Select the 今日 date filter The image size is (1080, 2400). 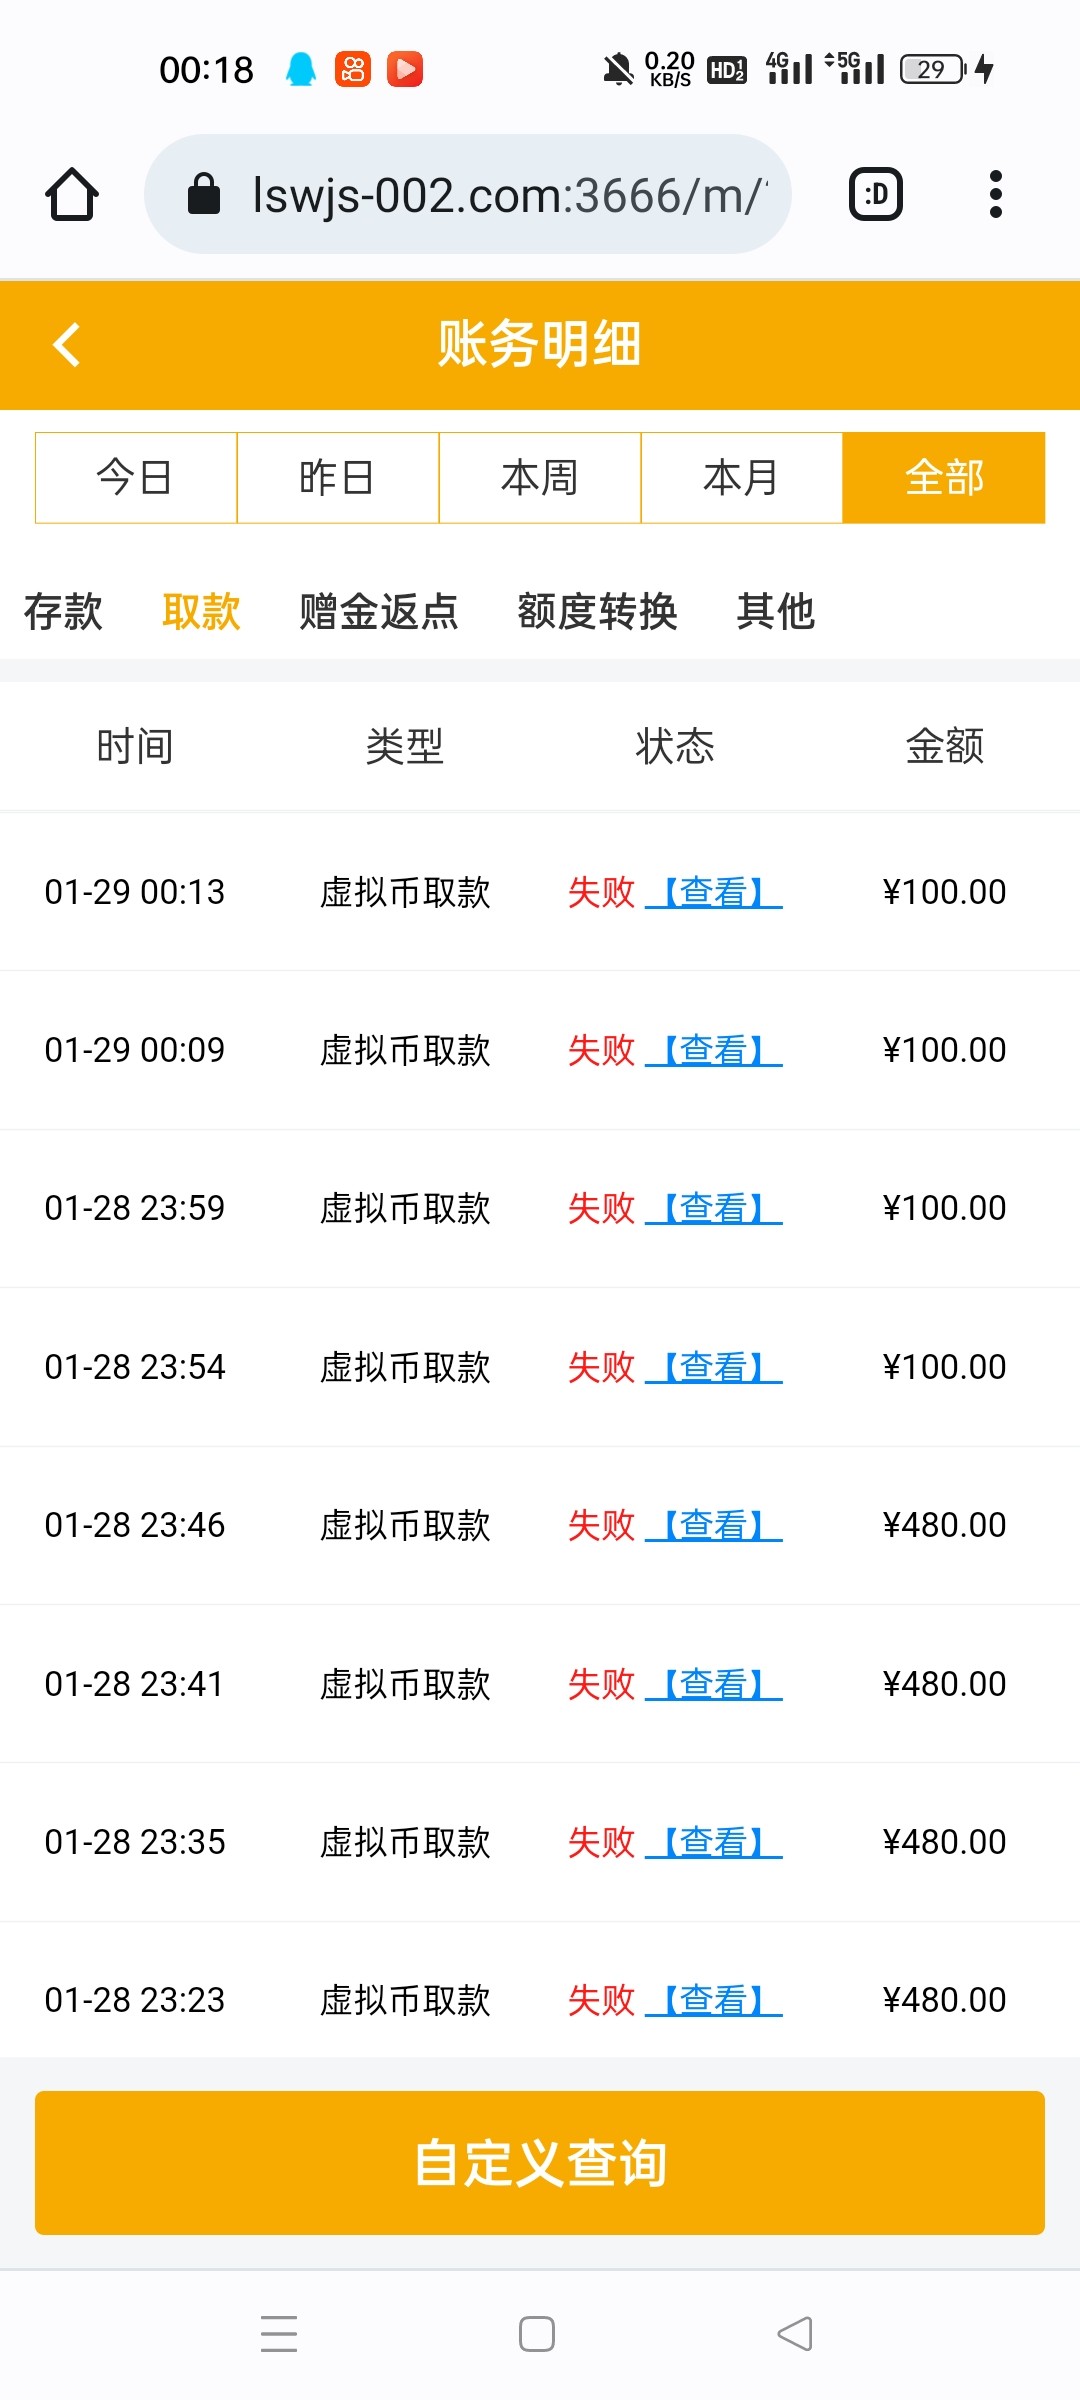point(136,478)
